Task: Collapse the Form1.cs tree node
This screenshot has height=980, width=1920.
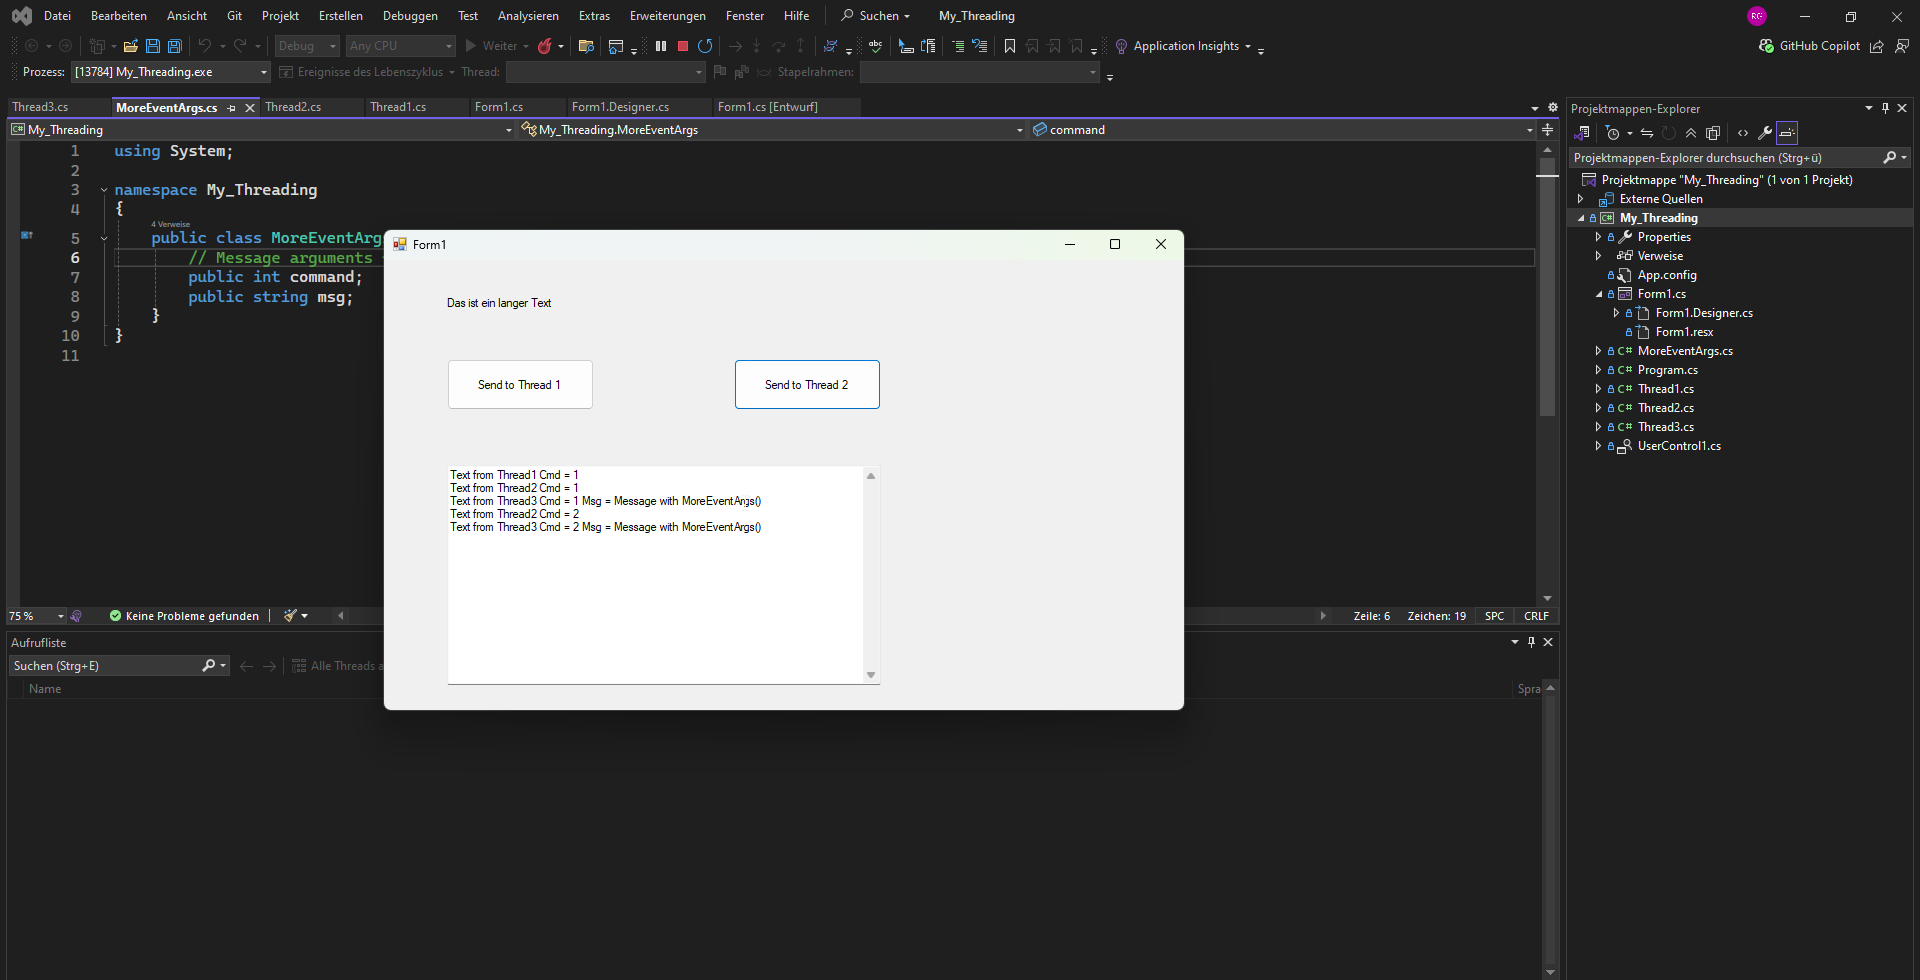Action: click(x=1598, y=294)
